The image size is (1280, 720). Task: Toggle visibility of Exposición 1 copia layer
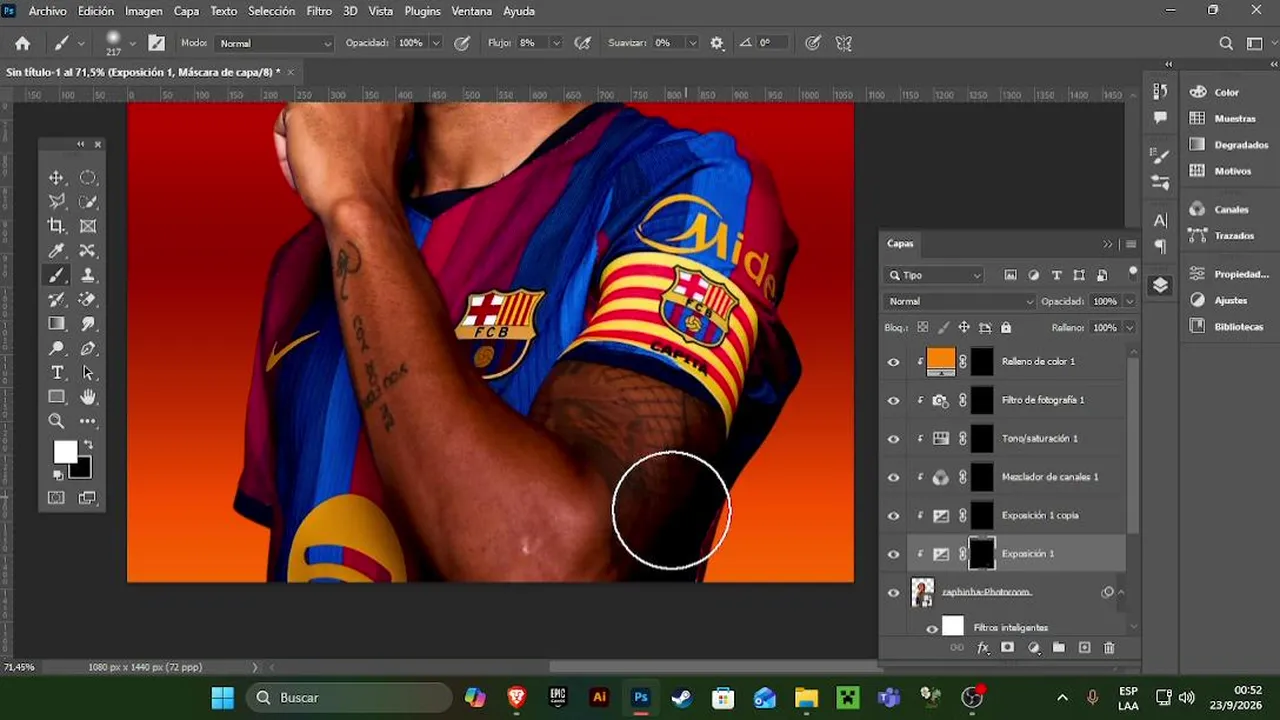click(893, 516)
